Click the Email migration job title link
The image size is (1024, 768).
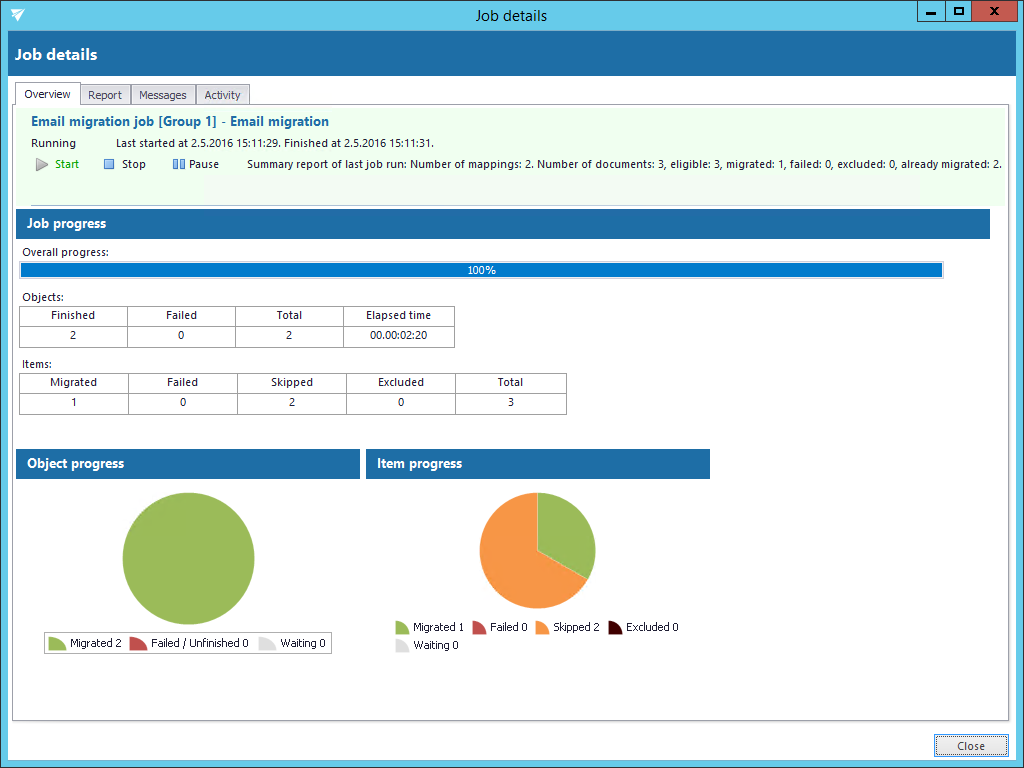pos(180,121)
